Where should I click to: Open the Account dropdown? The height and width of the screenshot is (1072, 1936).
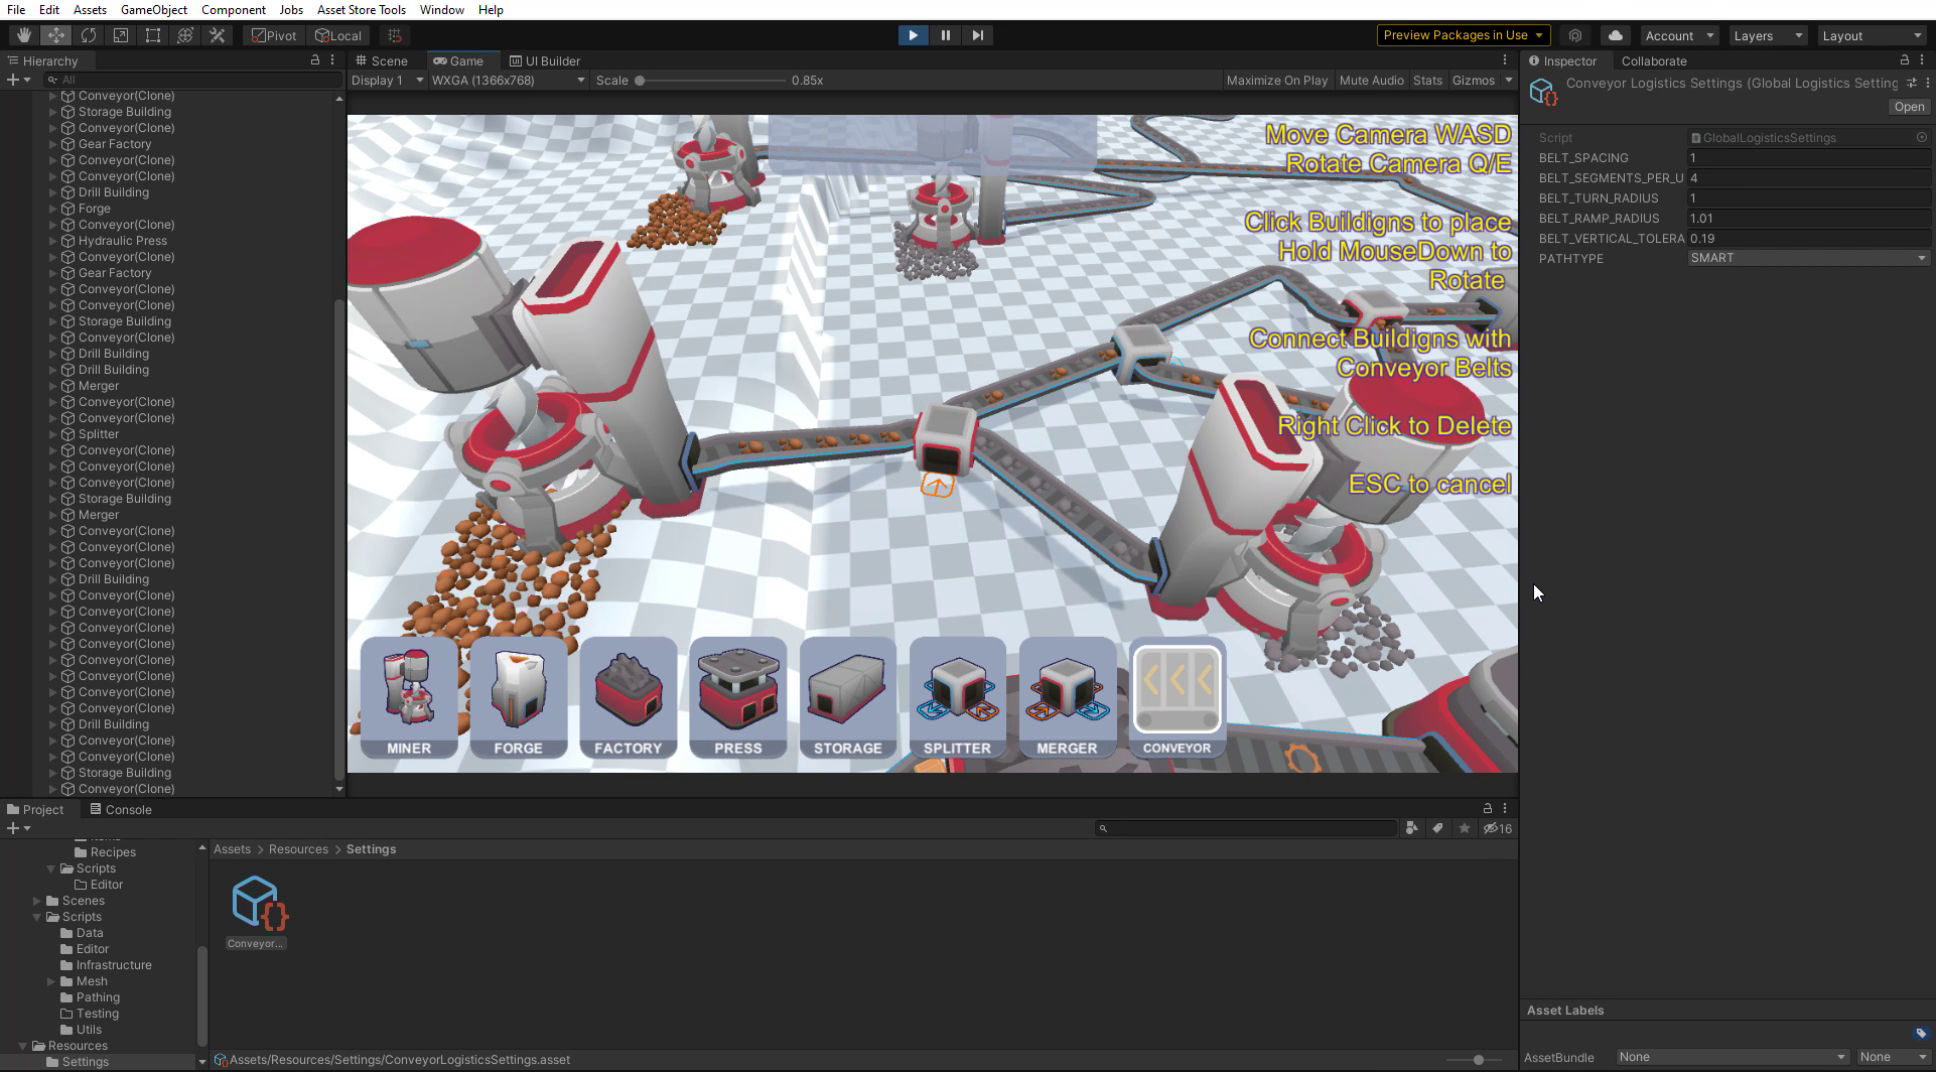pos(1679,35)
